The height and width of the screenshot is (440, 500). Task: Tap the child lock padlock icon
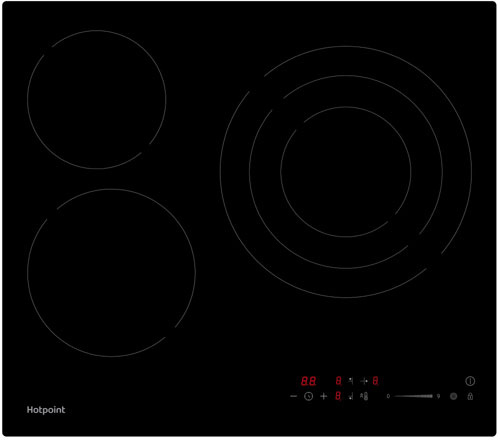point(470,396)
